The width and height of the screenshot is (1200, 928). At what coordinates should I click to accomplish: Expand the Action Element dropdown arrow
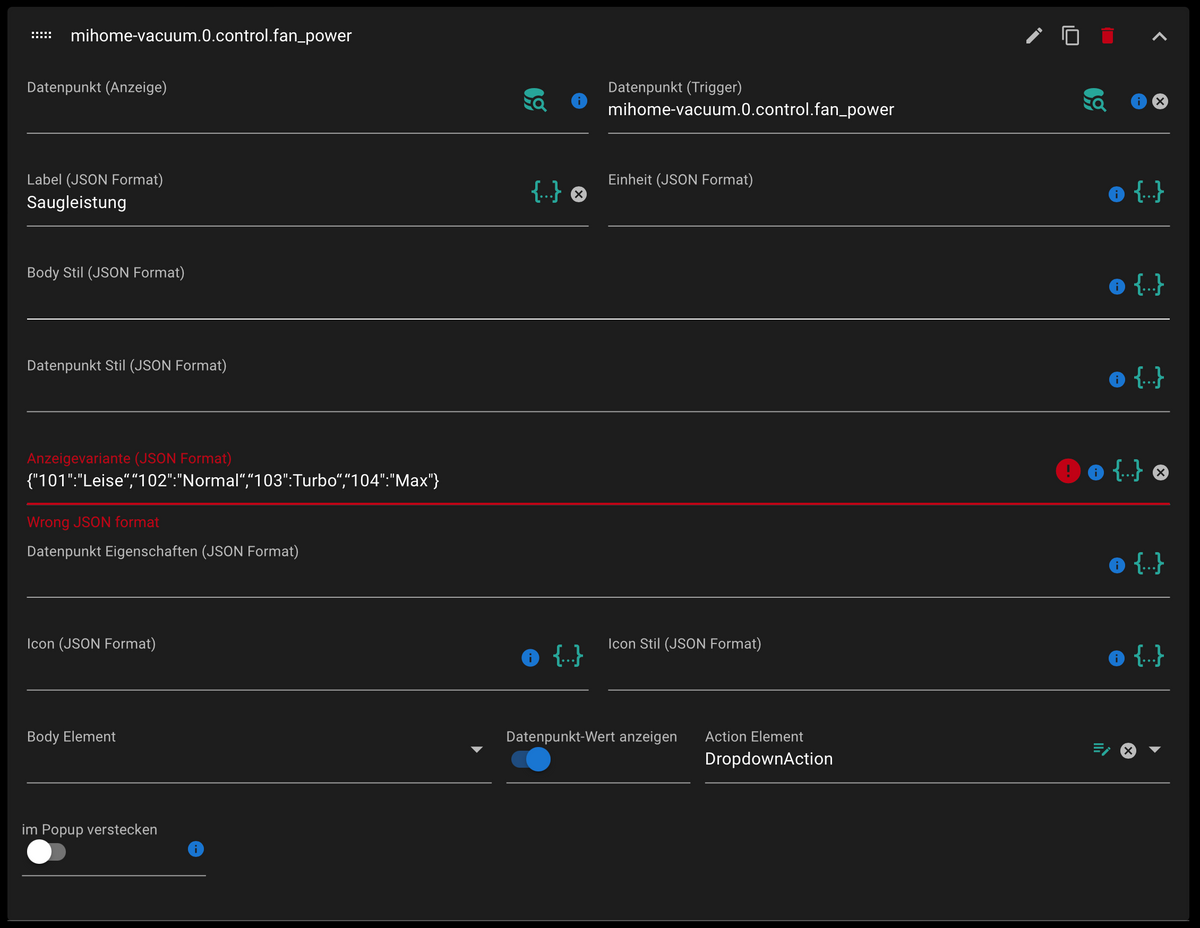(1155, 749)
